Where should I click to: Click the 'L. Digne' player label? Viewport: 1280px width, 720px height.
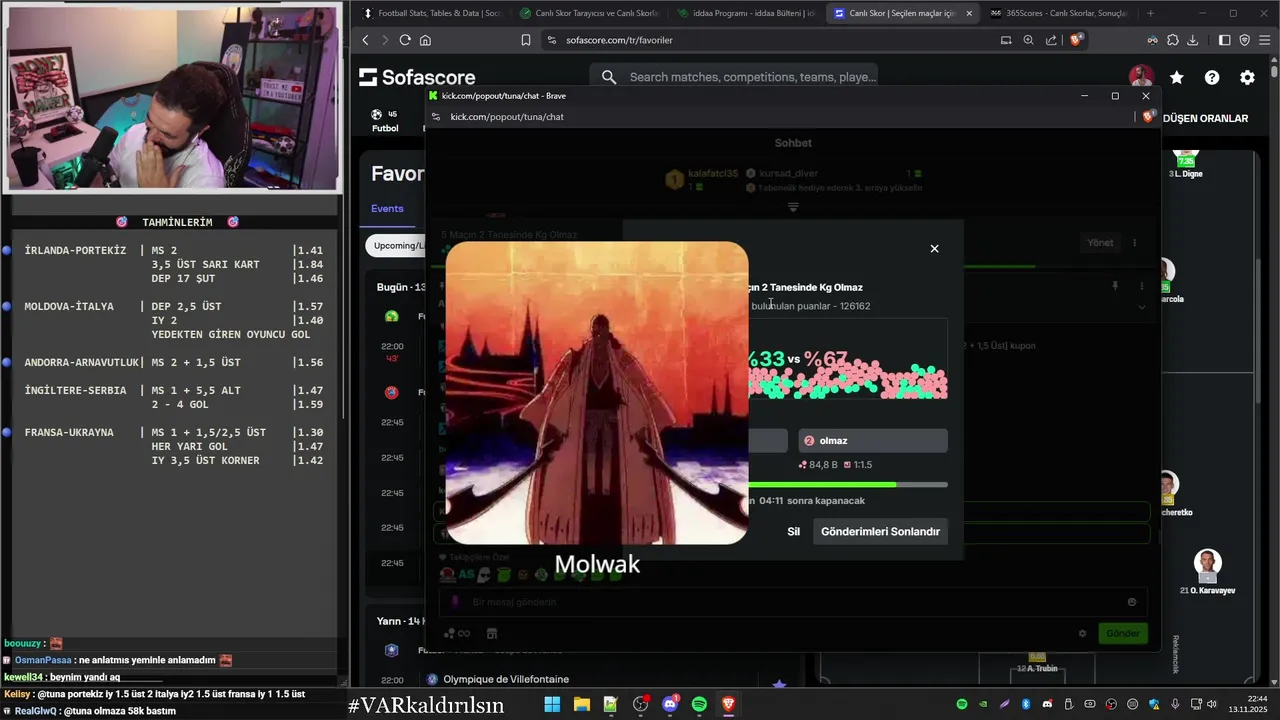point(1185,174)
